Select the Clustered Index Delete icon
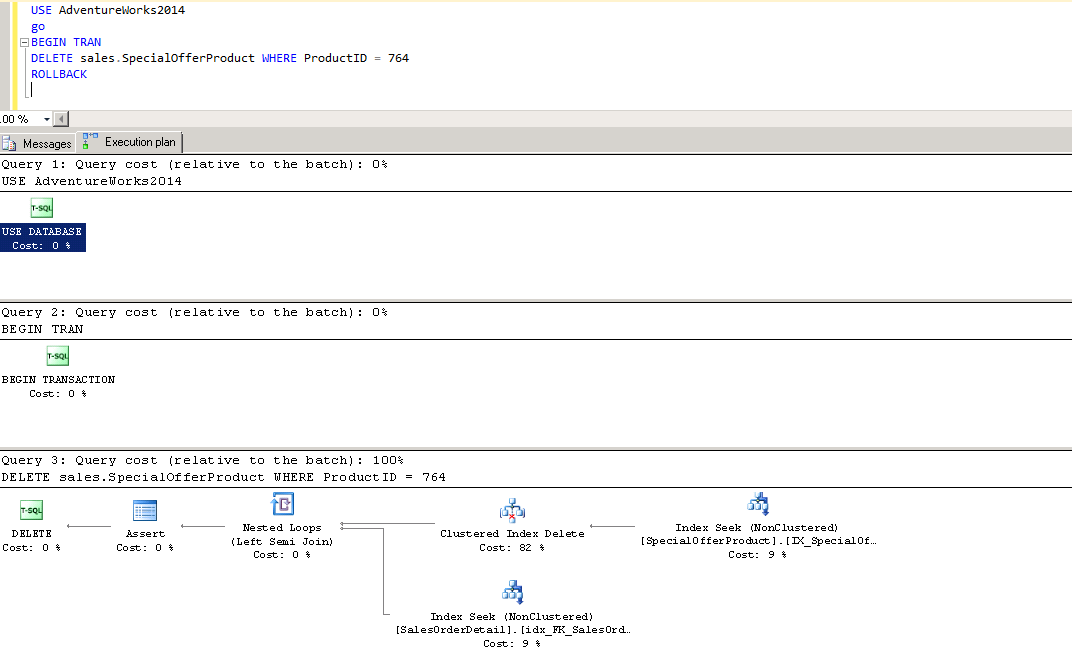 coord(512,510)
